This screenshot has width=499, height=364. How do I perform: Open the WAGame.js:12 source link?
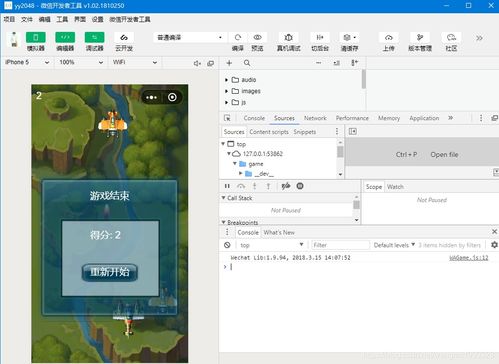tap(469, 258)
